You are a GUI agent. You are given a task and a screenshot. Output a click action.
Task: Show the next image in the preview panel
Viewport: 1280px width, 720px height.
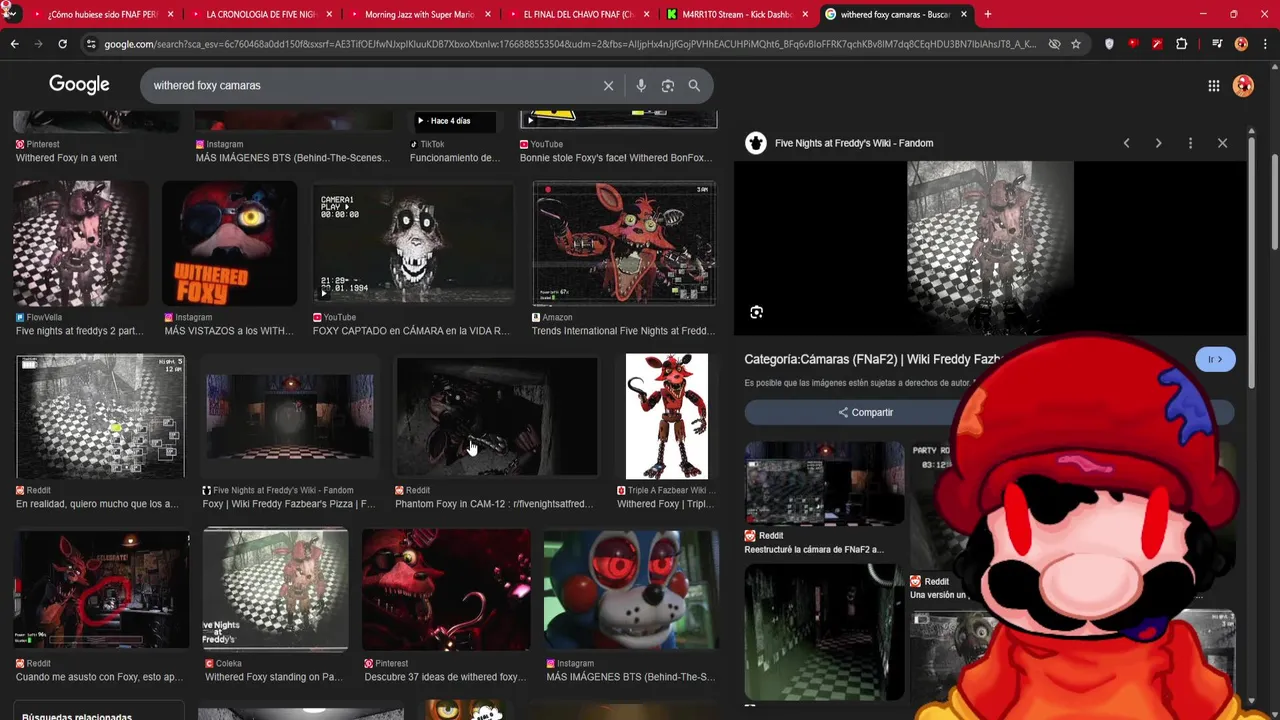[x=1158, y=143]
